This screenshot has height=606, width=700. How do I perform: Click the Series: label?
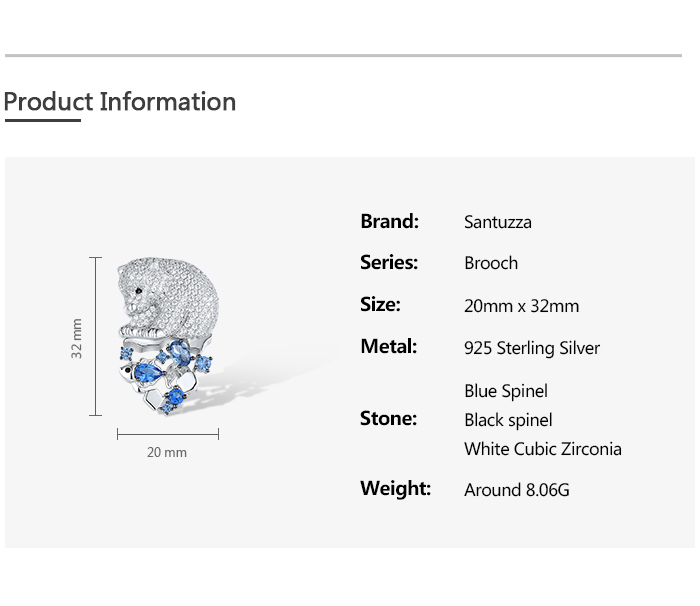coord(389,262)
